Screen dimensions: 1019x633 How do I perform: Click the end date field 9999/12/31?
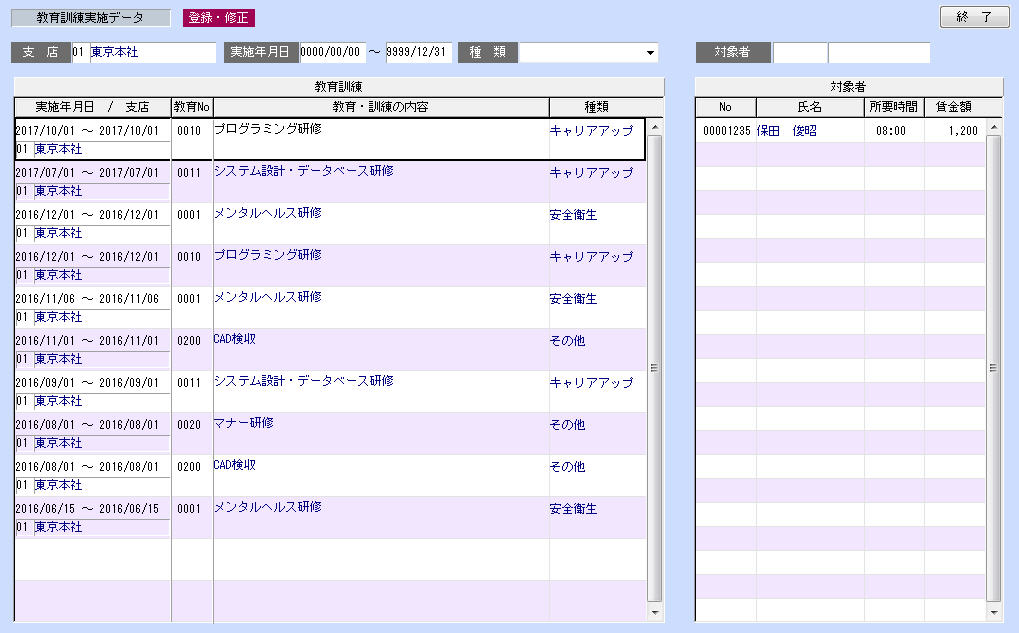point(419,52)
